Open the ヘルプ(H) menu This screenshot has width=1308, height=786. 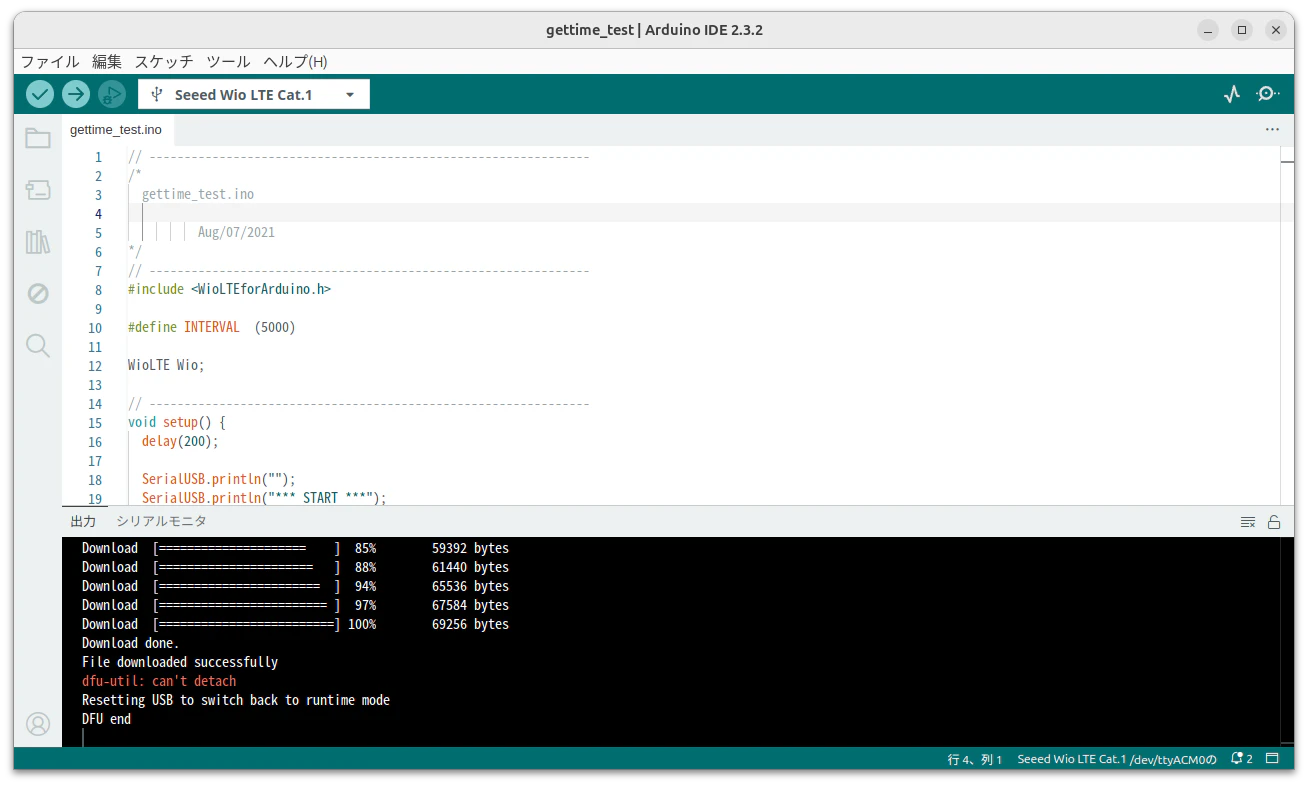tap(295, 61)
